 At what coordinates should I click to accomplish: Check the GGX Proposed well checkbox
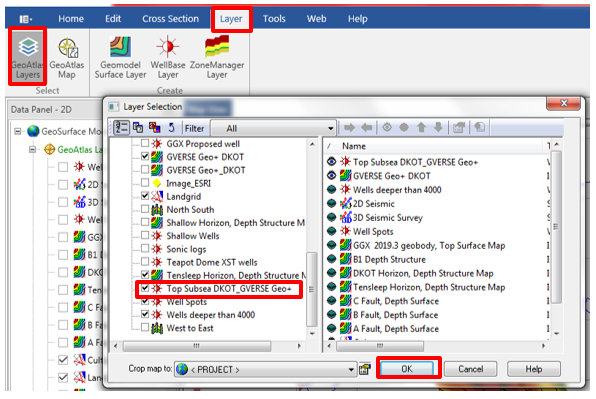coord(145,143)
